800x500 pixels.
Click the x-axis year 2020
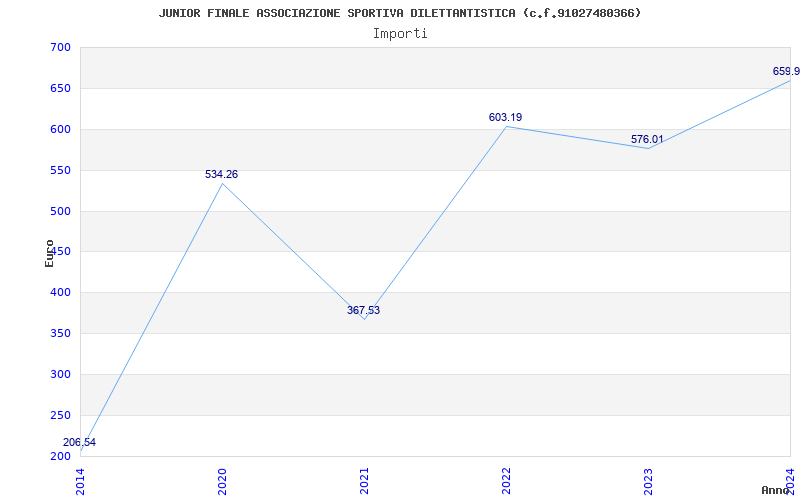(222, 482)
